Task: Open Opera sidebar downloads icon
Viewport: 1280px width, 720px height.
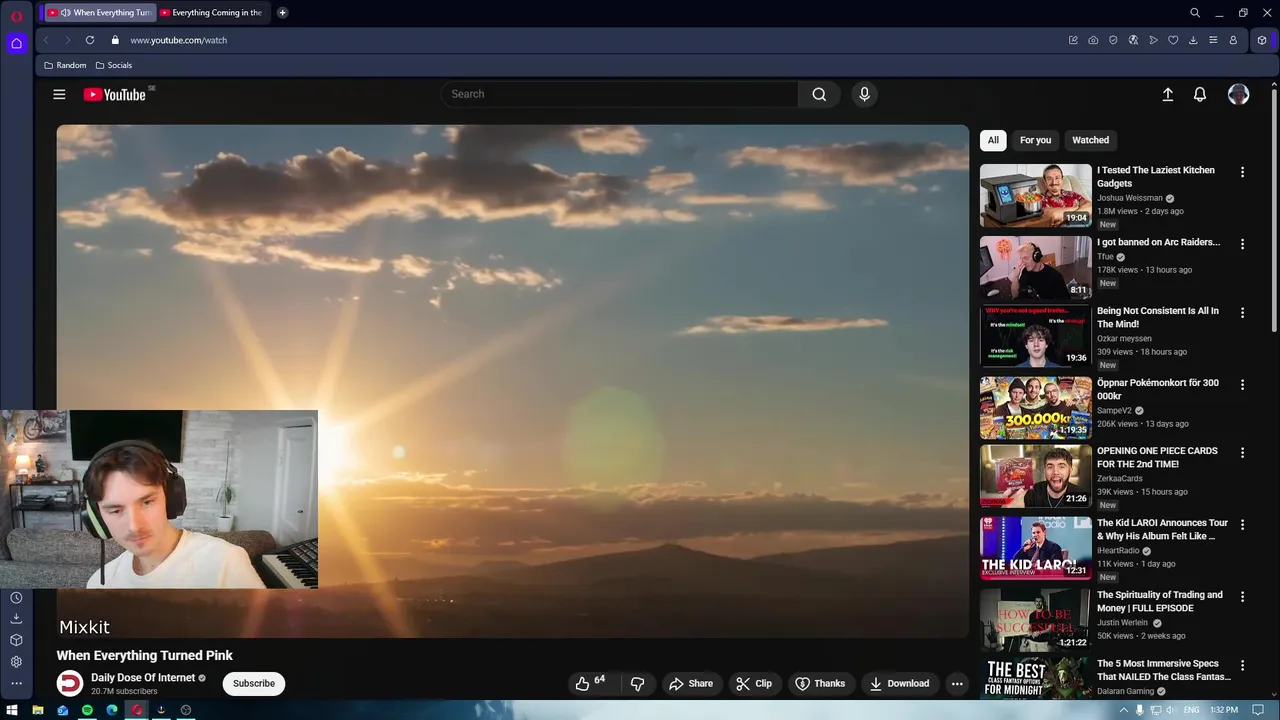Action: pyautogui.click(x=16, y=619)
